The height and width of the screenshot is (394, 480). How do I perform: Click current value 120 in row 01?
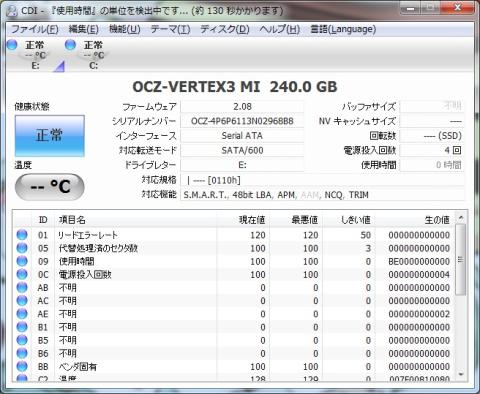pos(258,235)
